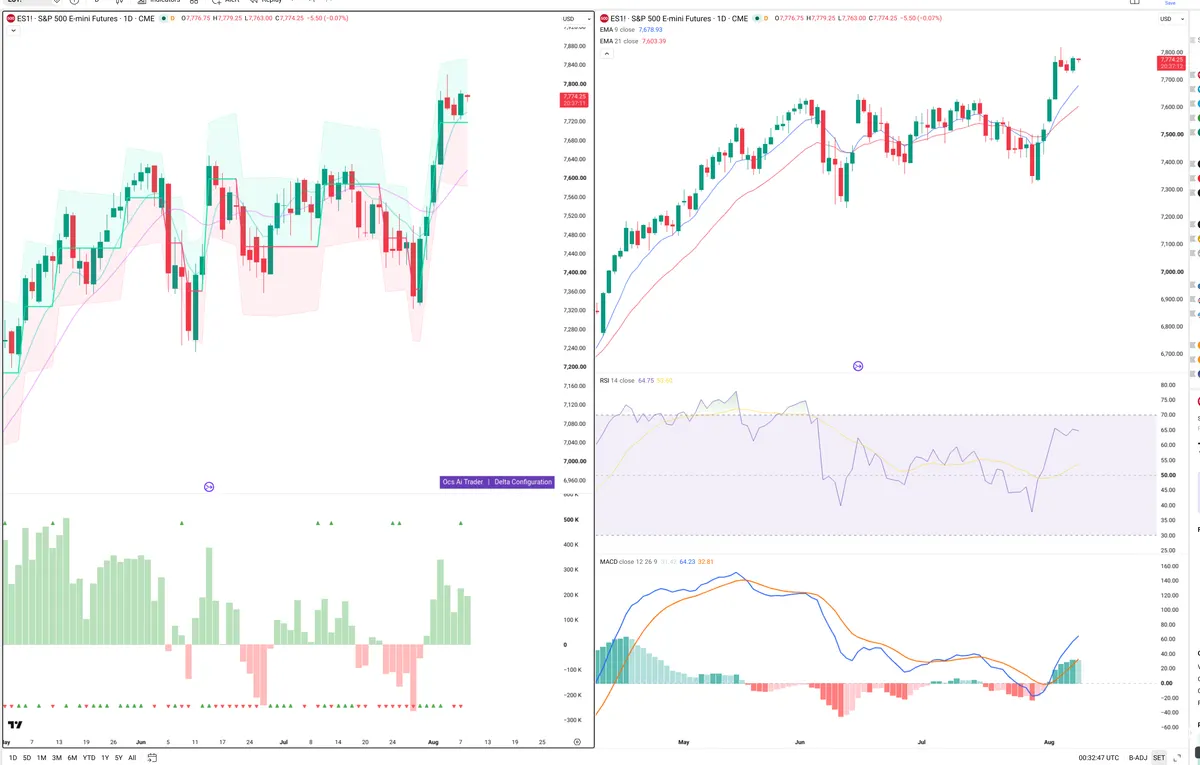The height and width of the screenshot is (765, 1200).
Task: Click EMA 9 value 7,678.93
Action: click(x=652, y=30)
